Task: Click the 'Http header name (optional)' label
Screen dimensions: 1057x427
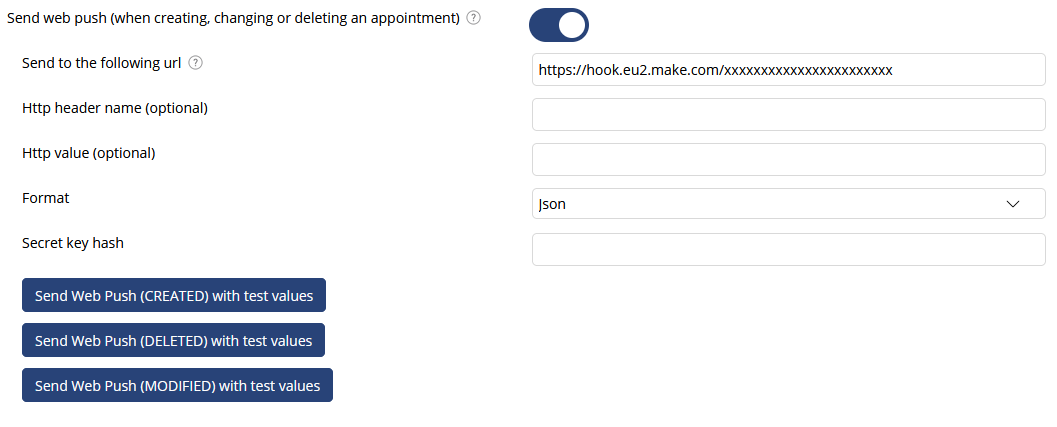Action: pyautogui.click(x=115, y=108)
